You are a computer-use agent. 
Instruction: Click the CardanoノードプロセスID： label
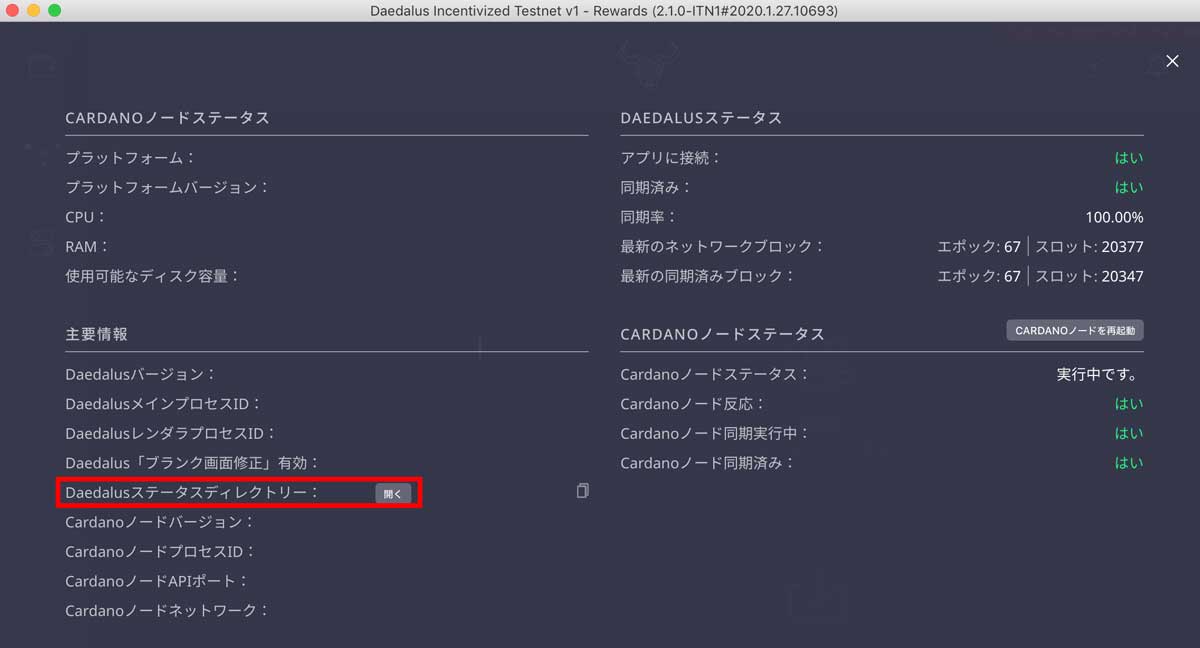pyautogui.click(x=161, y=551)
